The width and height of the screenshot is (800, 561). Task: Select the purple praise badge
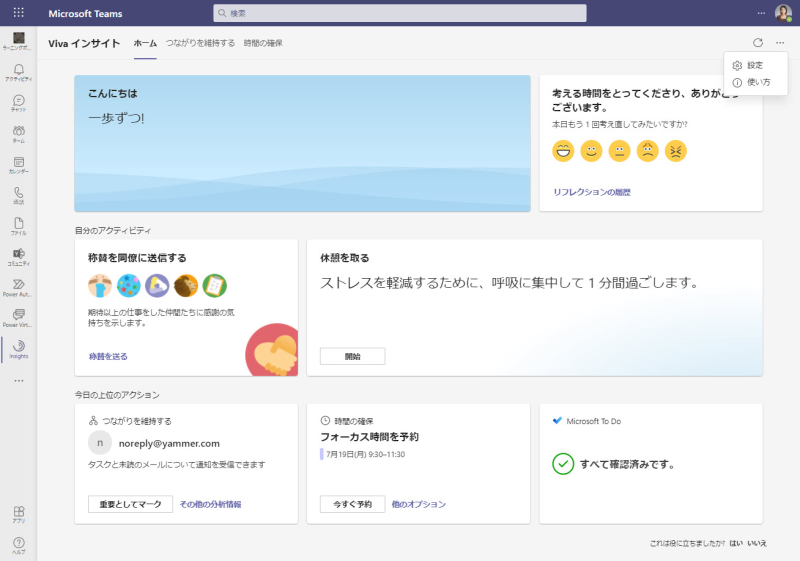(x=157, y=286)
